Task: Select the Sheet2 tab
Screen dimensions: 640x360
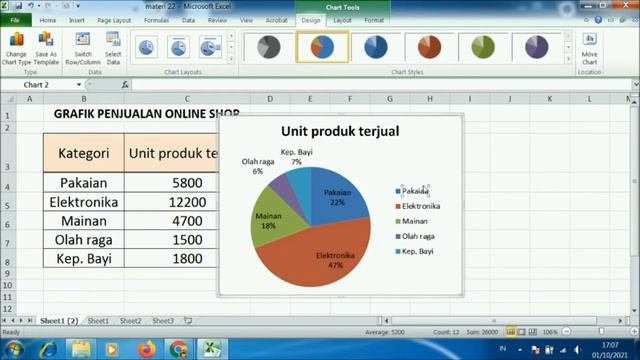Action: pos(131,321)
